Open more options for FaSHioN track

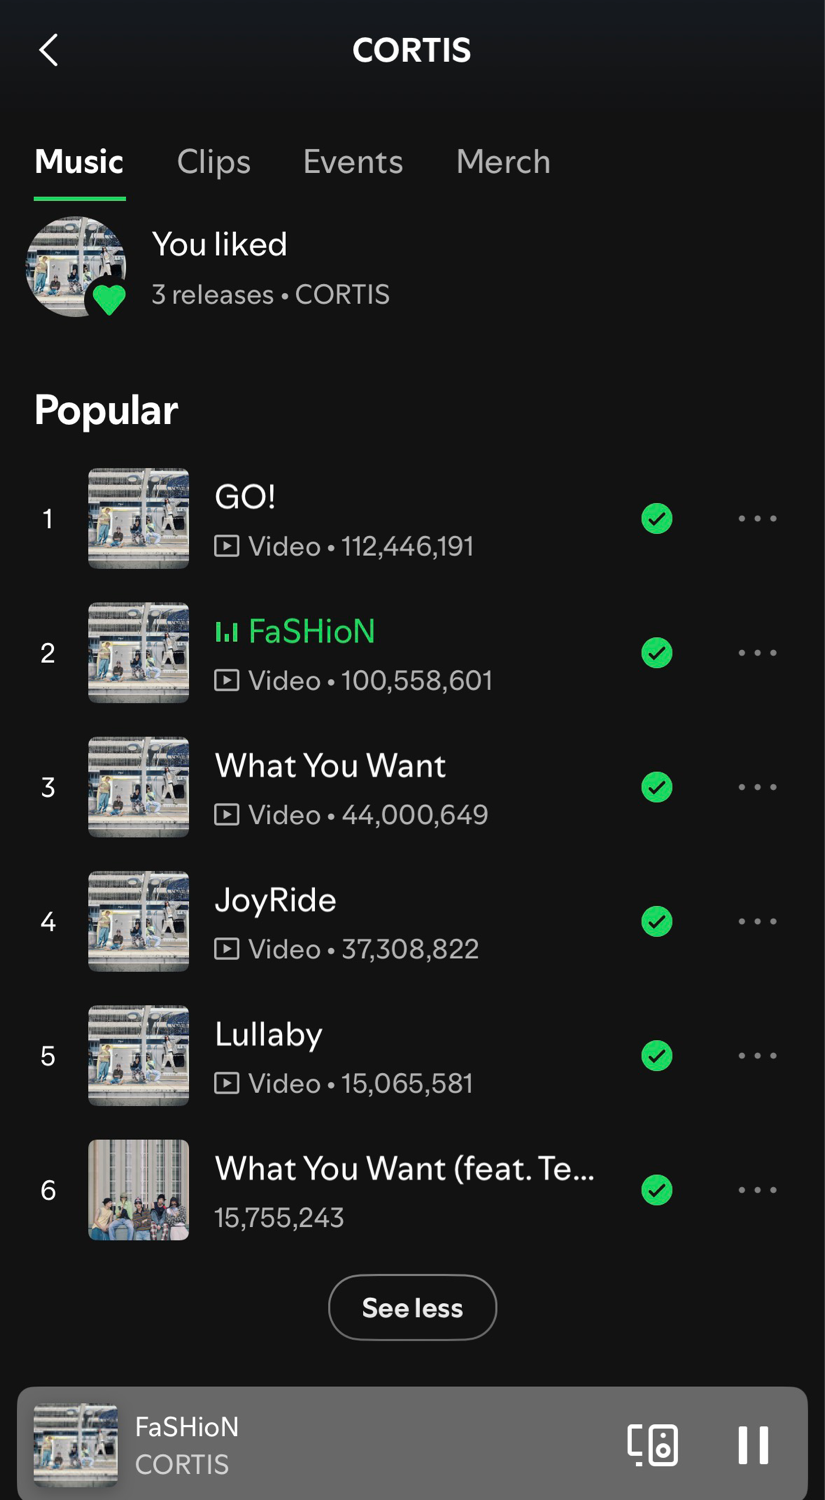(757, 653)
